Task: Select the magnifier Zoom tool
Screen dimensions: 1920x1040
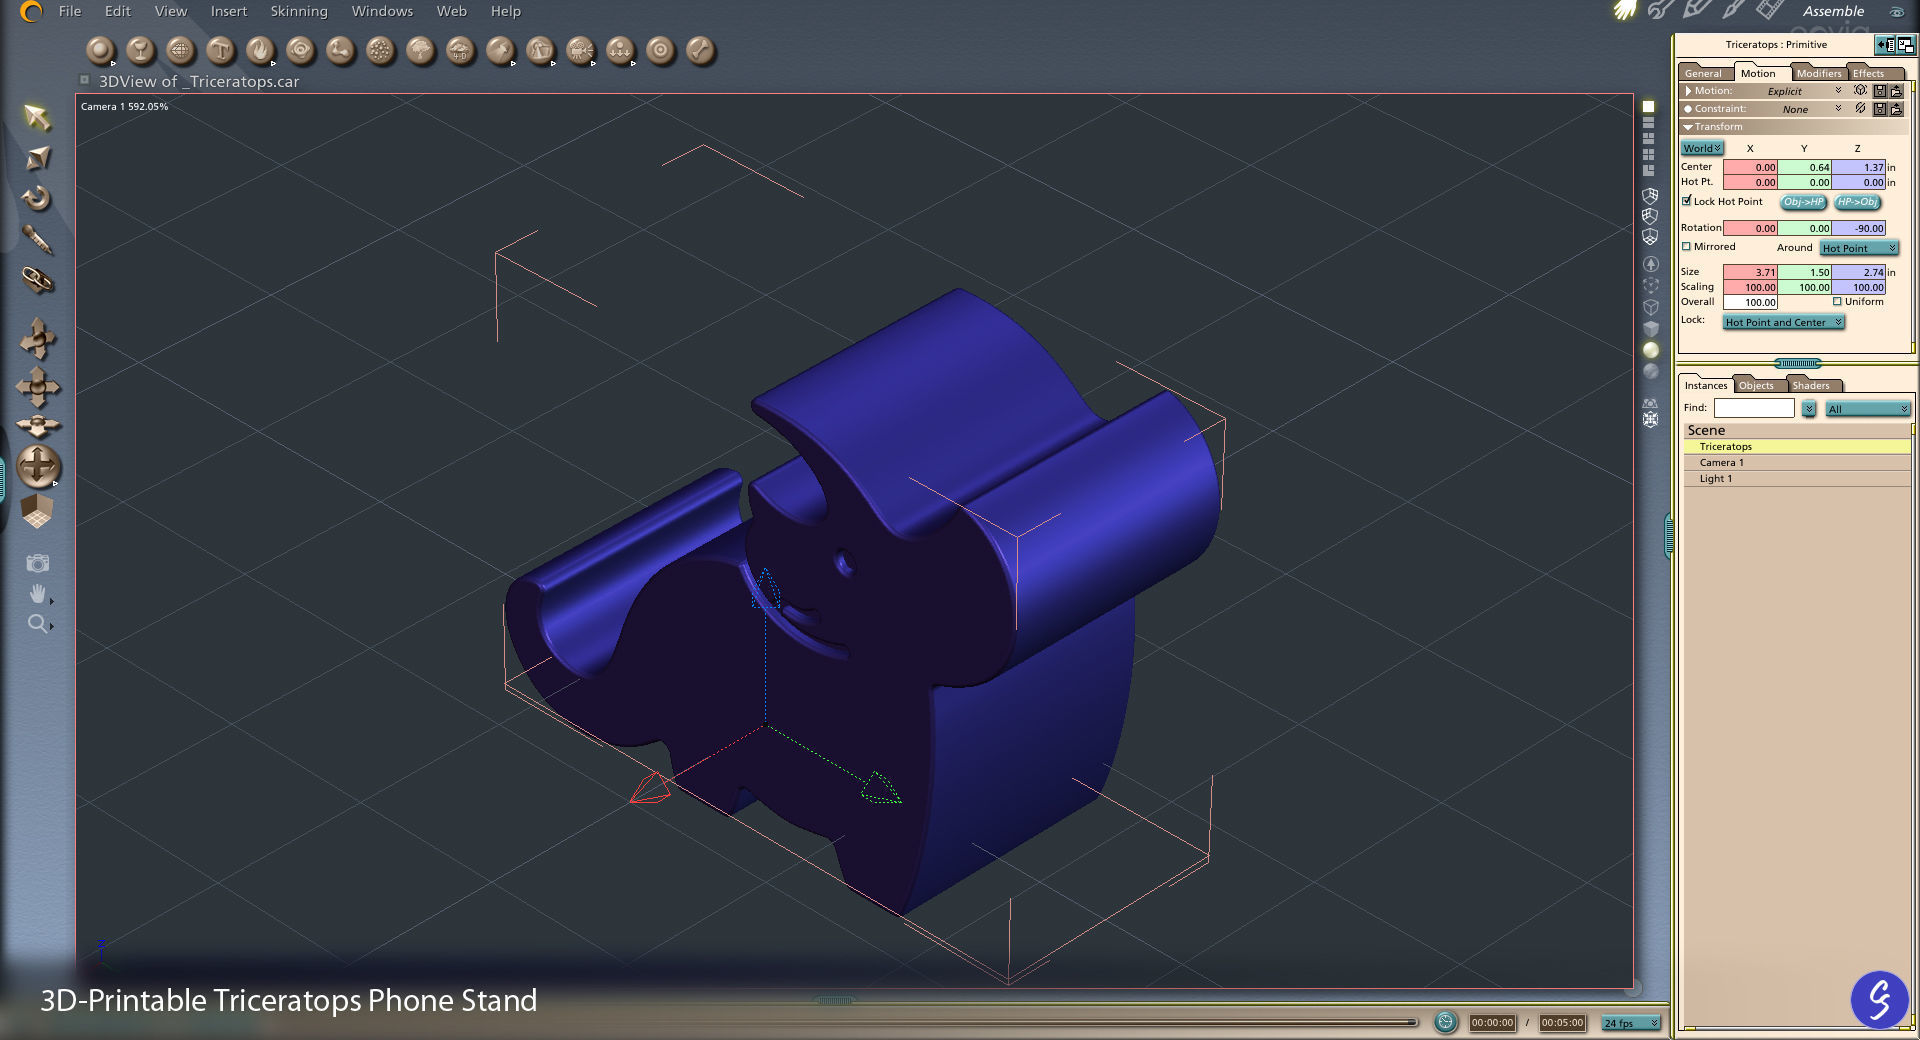Action: point(38,624)
